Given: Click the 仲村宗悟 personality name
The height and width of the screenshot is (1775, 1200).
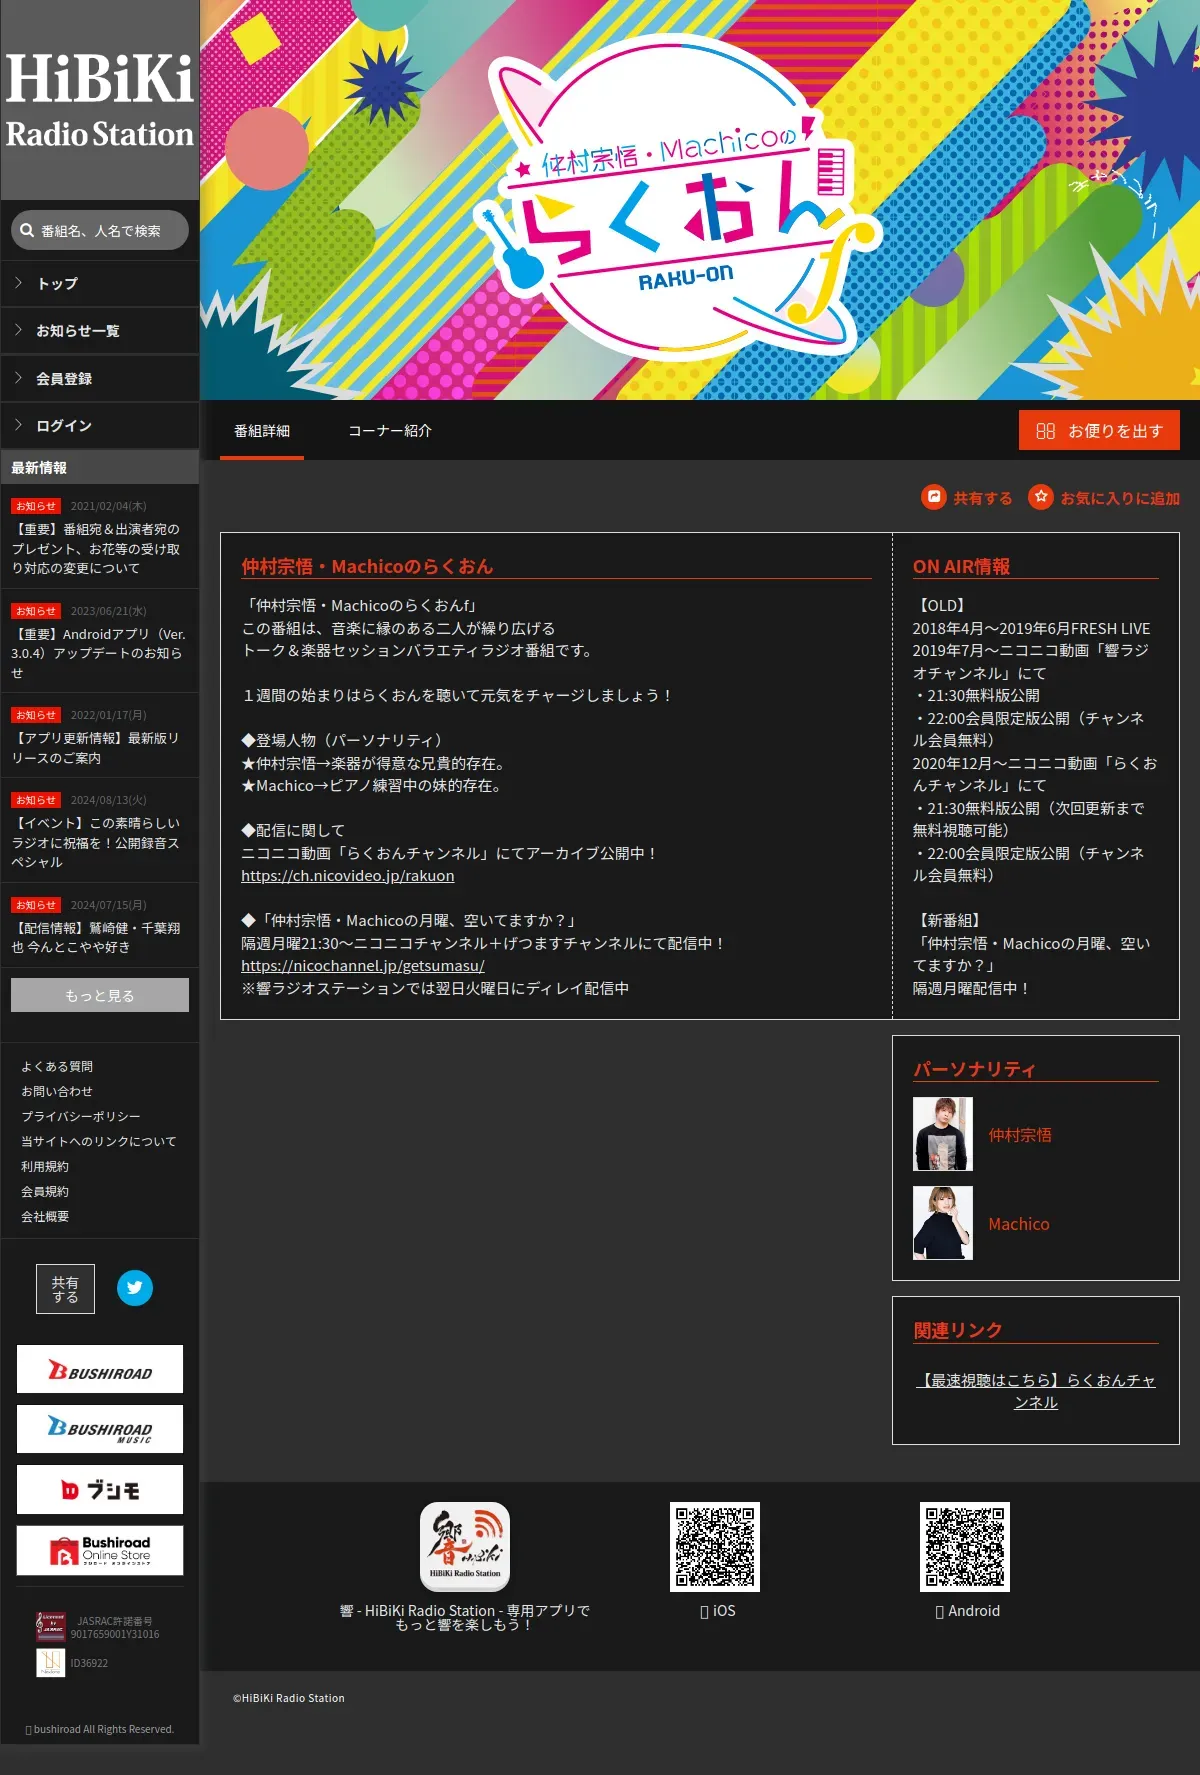Looking at the screenshot, I should [1020, 1135].
